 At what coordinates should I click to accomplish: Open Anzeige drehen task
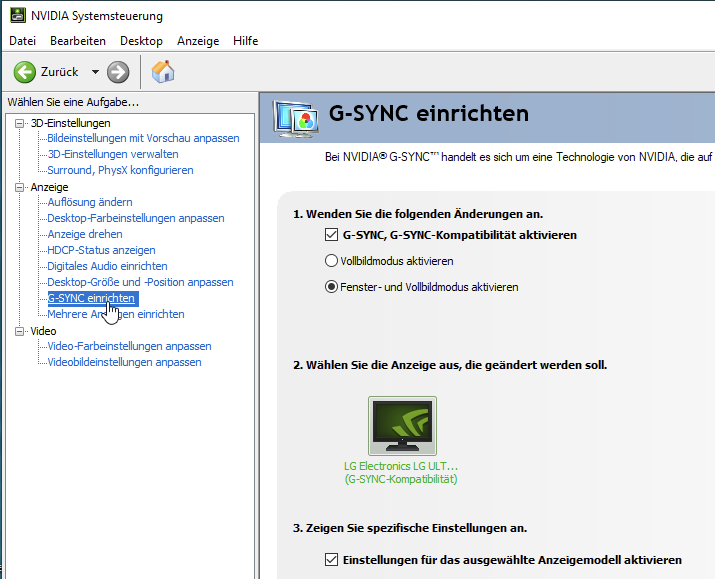[x=85, y=234]
